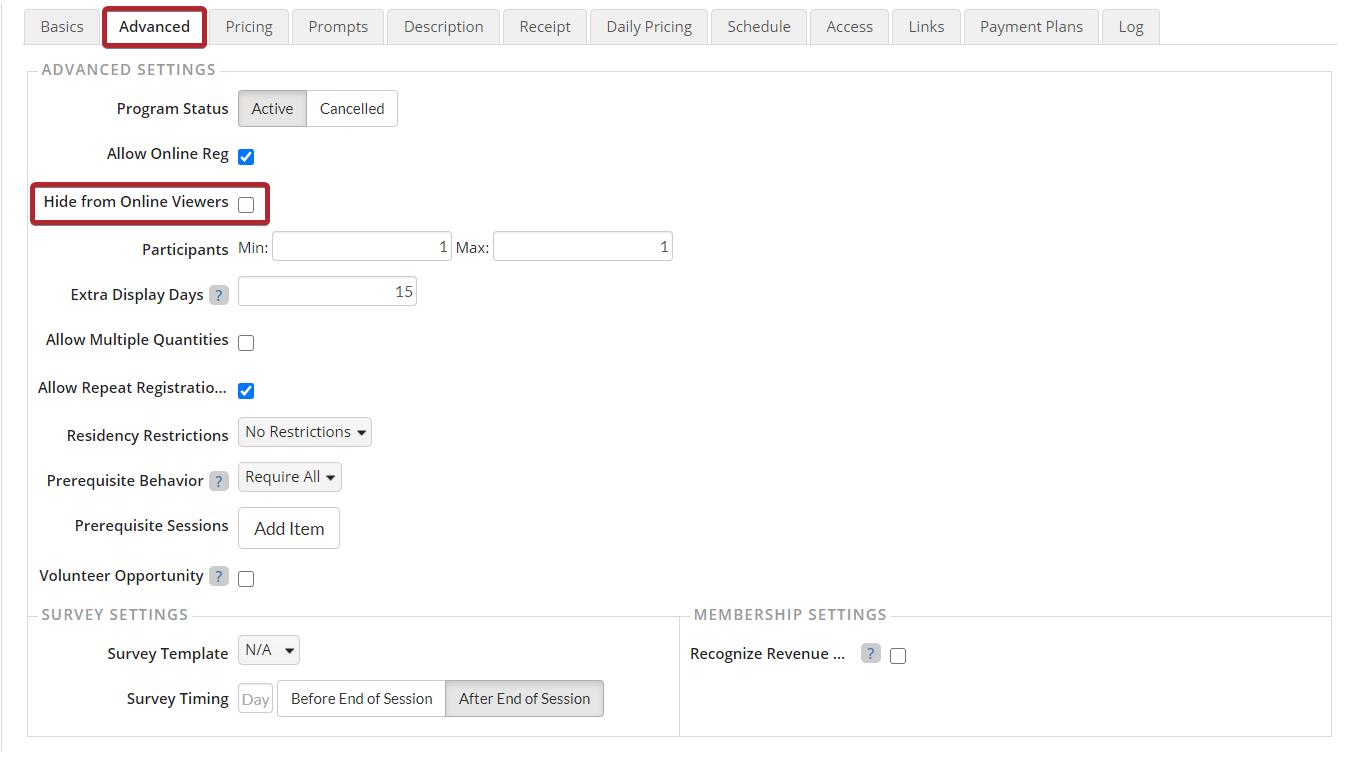Viewport: 1360px width, 763px height.
Task: Click the Prerequisite Sessions label
Action: (x=152, y=525)
